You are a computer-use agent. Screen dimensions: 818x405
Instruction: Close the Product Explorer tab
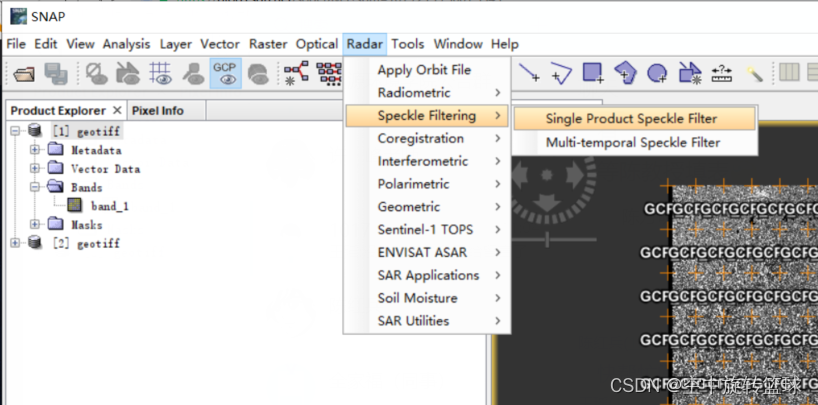pos(117,111)
